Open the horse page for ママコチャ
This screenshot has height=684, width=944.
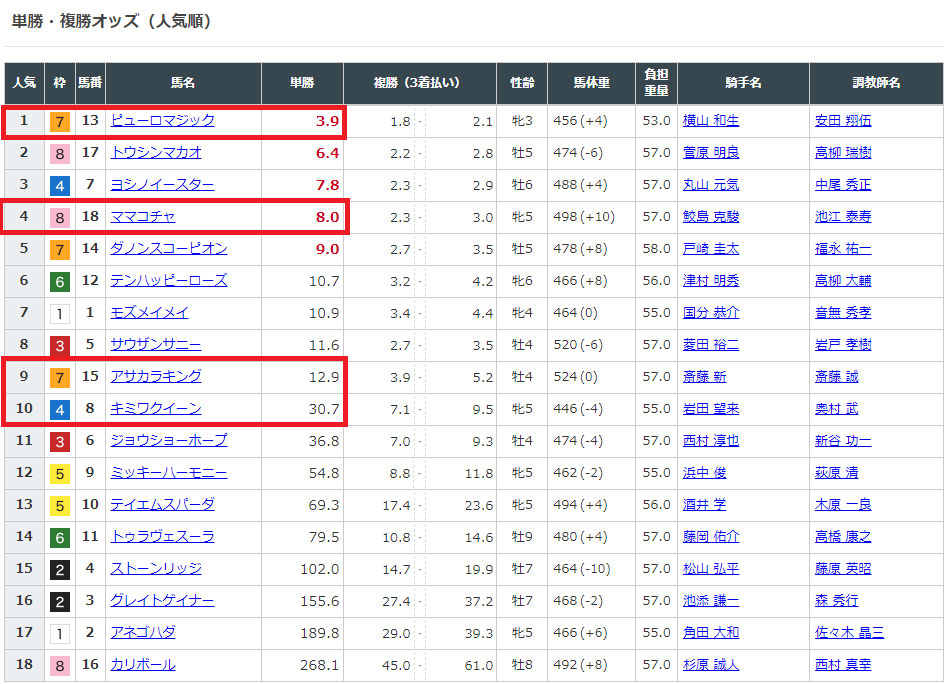143,217
